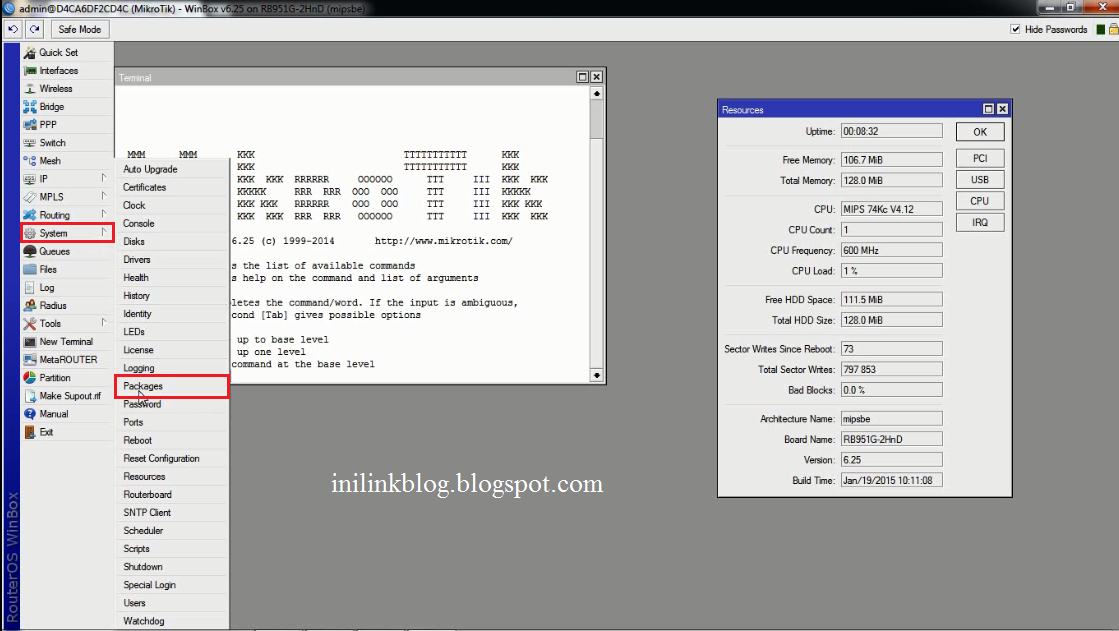The height and width of the screenshot is (631, 1119).
Task: Click the Files folder icon in sidebar
Action: coord(29,269)
